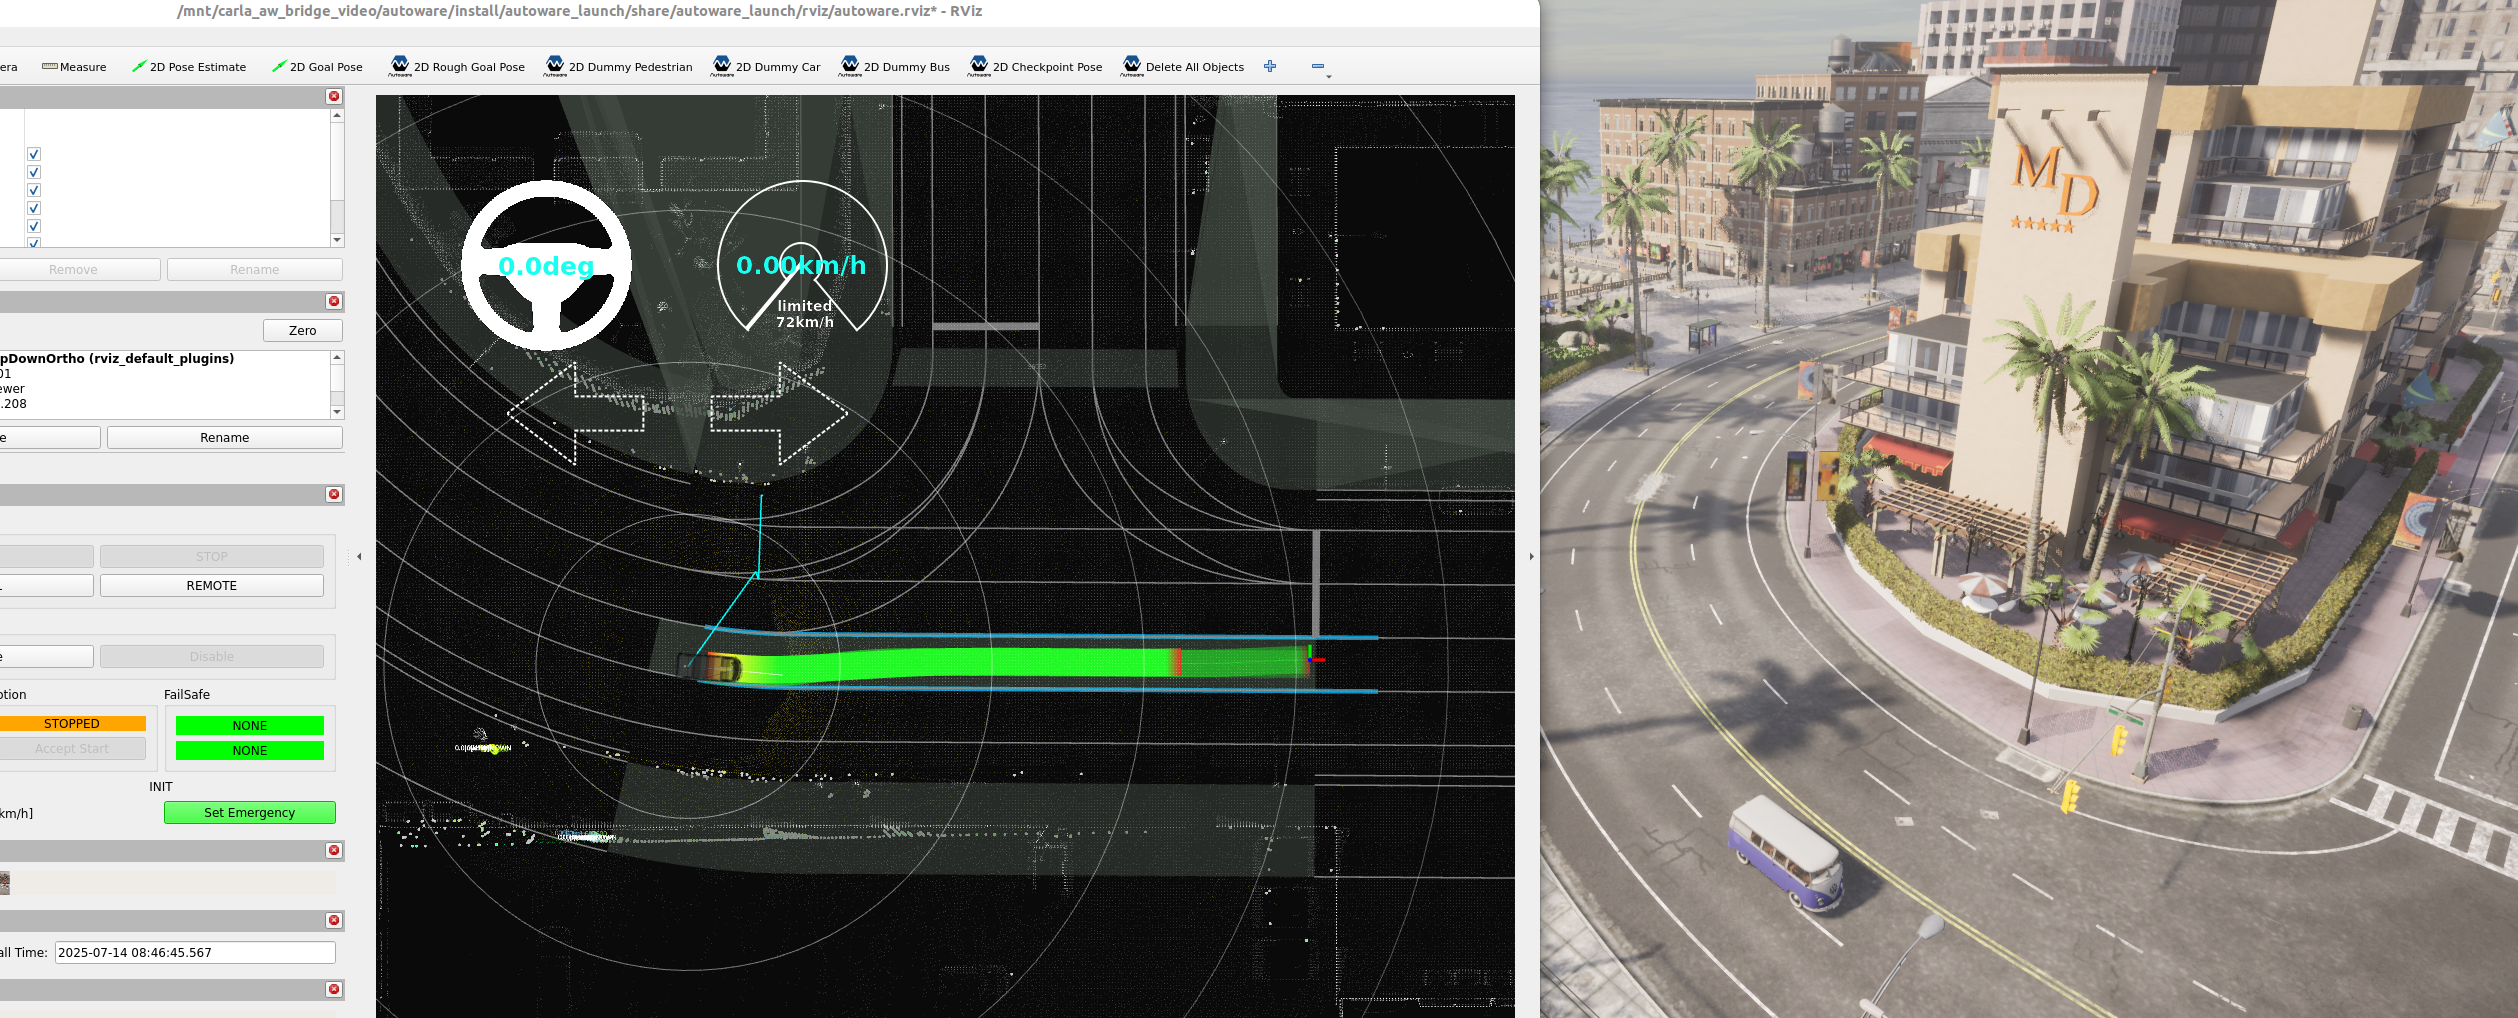Image resolution: width=2518 pixels, height=1018 pixels.
Task: Click the RViz window title bar
Action: tap(770, 11)
